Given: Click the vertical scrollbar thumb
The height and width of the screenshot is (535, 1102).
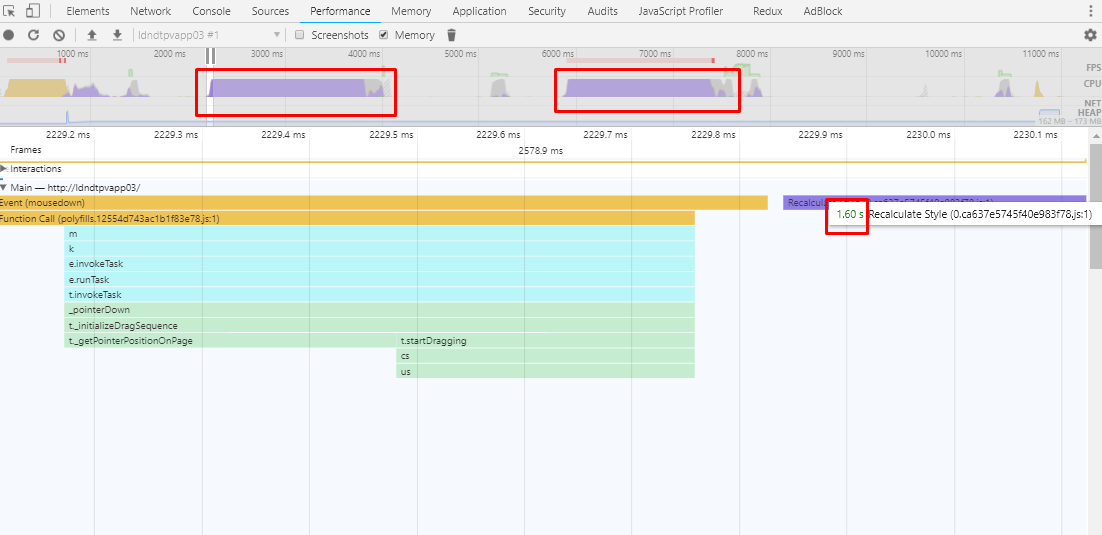Looking at the screenshot, I should [x=1095, y=206].
